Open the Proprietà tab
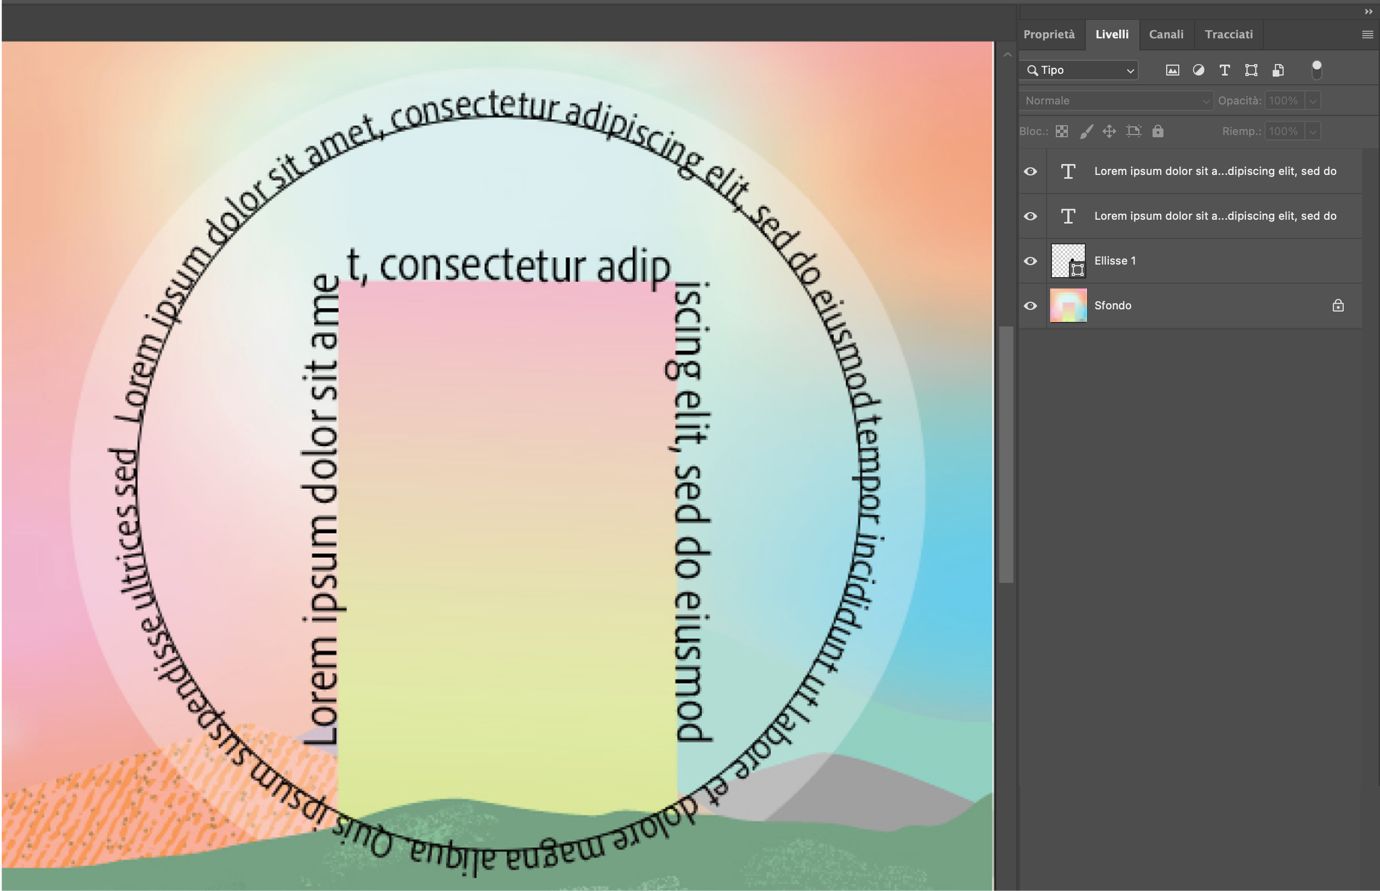Viewport: 1380px width, 891px height. tap(1050, 34)
